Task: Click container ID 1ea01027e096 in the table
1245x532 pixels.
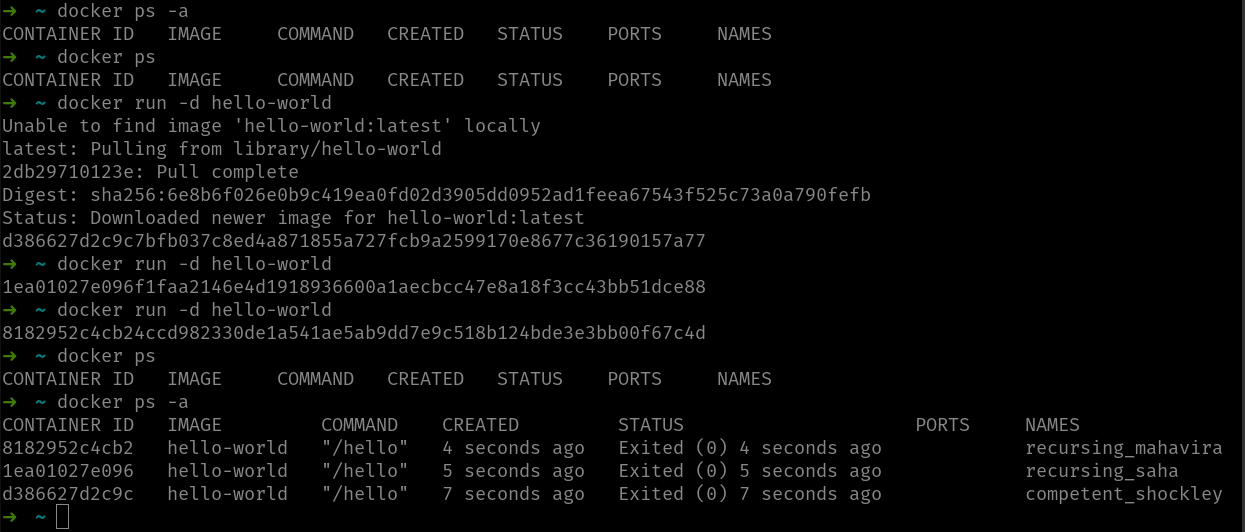Action: 68,471
